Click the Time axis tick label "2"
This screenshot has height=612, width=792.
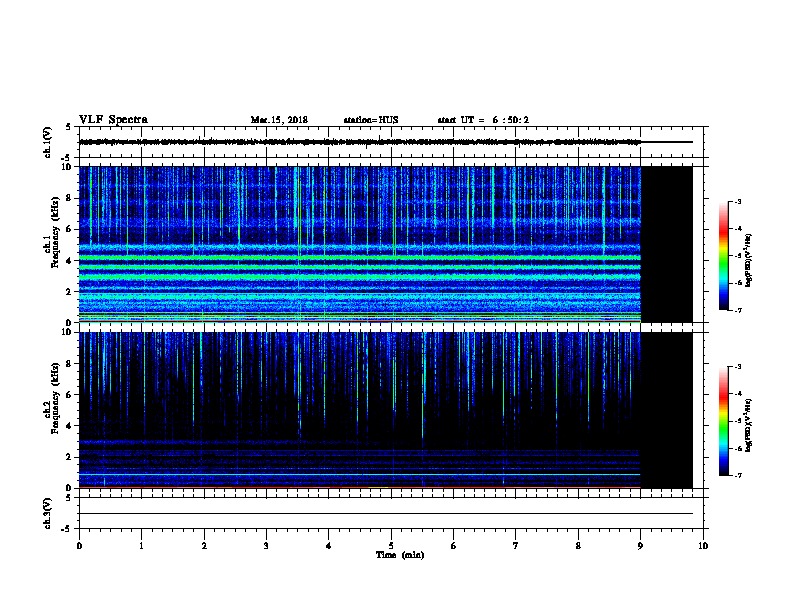[x=204, y=546]
